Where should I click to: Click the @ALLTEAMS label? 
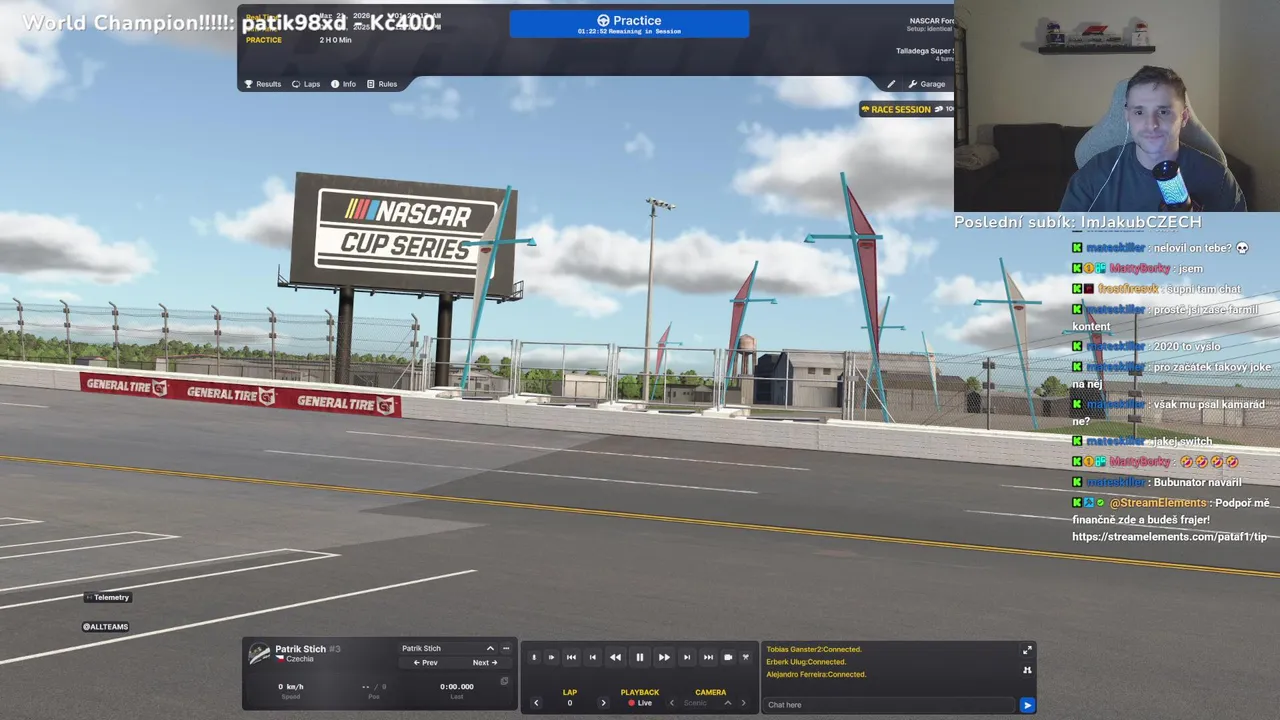pos(105,627)
